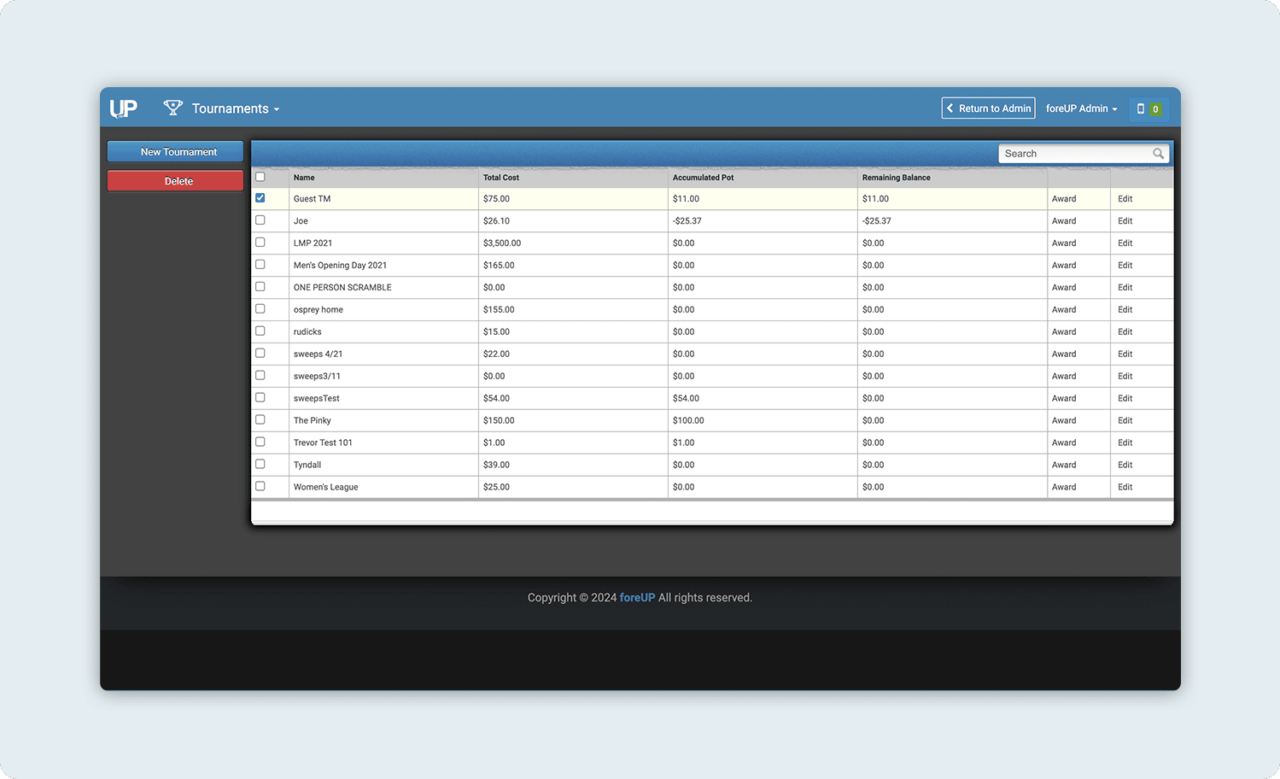Click the red Delete button
1280x779 pixels.
point(176,181)
